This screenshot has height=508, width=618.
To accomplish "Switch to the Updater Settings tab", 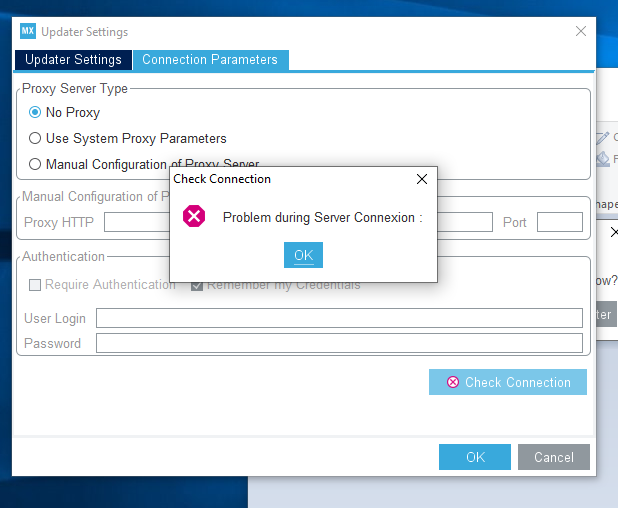I will [73, 60].
